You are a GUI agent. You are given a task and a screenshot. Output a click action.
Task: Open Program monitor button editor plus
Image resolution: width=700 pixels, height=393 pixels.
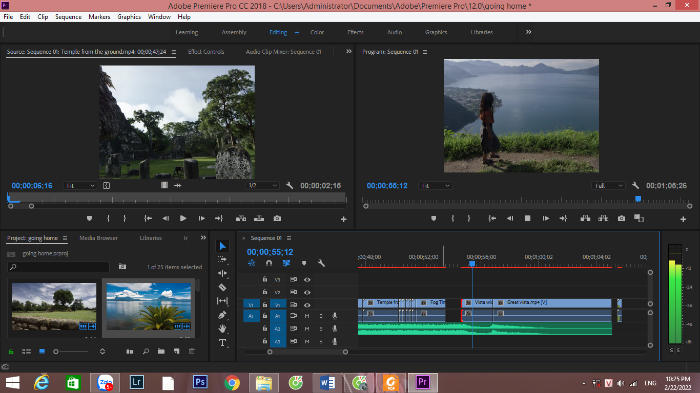point(683,219)
